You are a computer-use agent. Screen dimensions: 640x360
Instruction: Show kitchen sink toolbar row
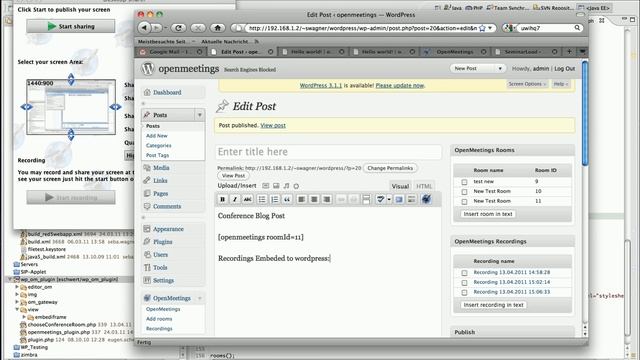[411, 199]
